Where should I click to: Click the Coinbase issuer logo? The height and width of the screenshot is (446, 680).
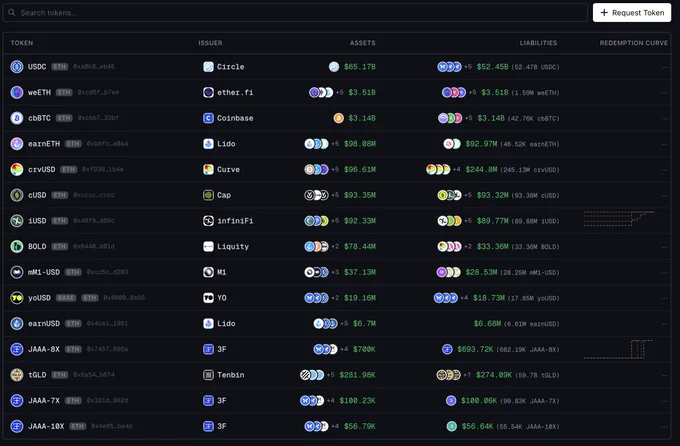(209, 118)
